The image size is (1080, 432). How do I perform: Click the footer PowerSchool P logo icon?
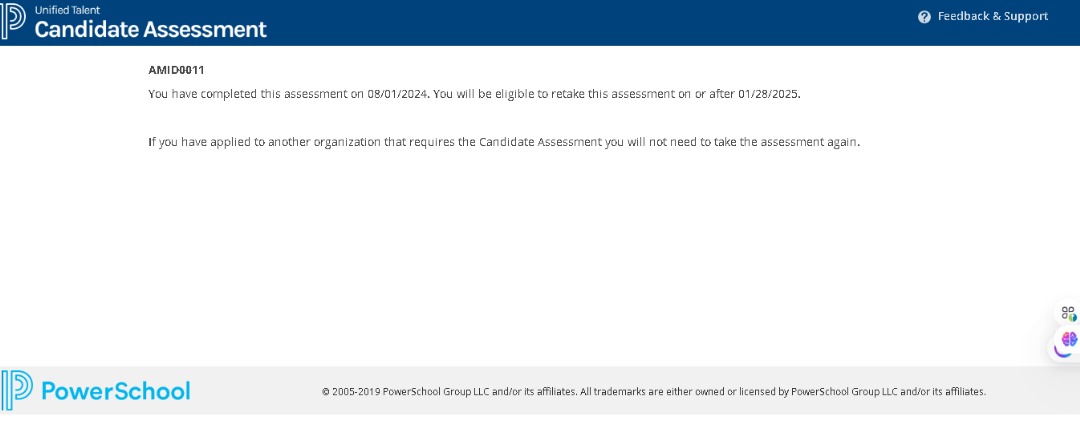pos(17,390)
